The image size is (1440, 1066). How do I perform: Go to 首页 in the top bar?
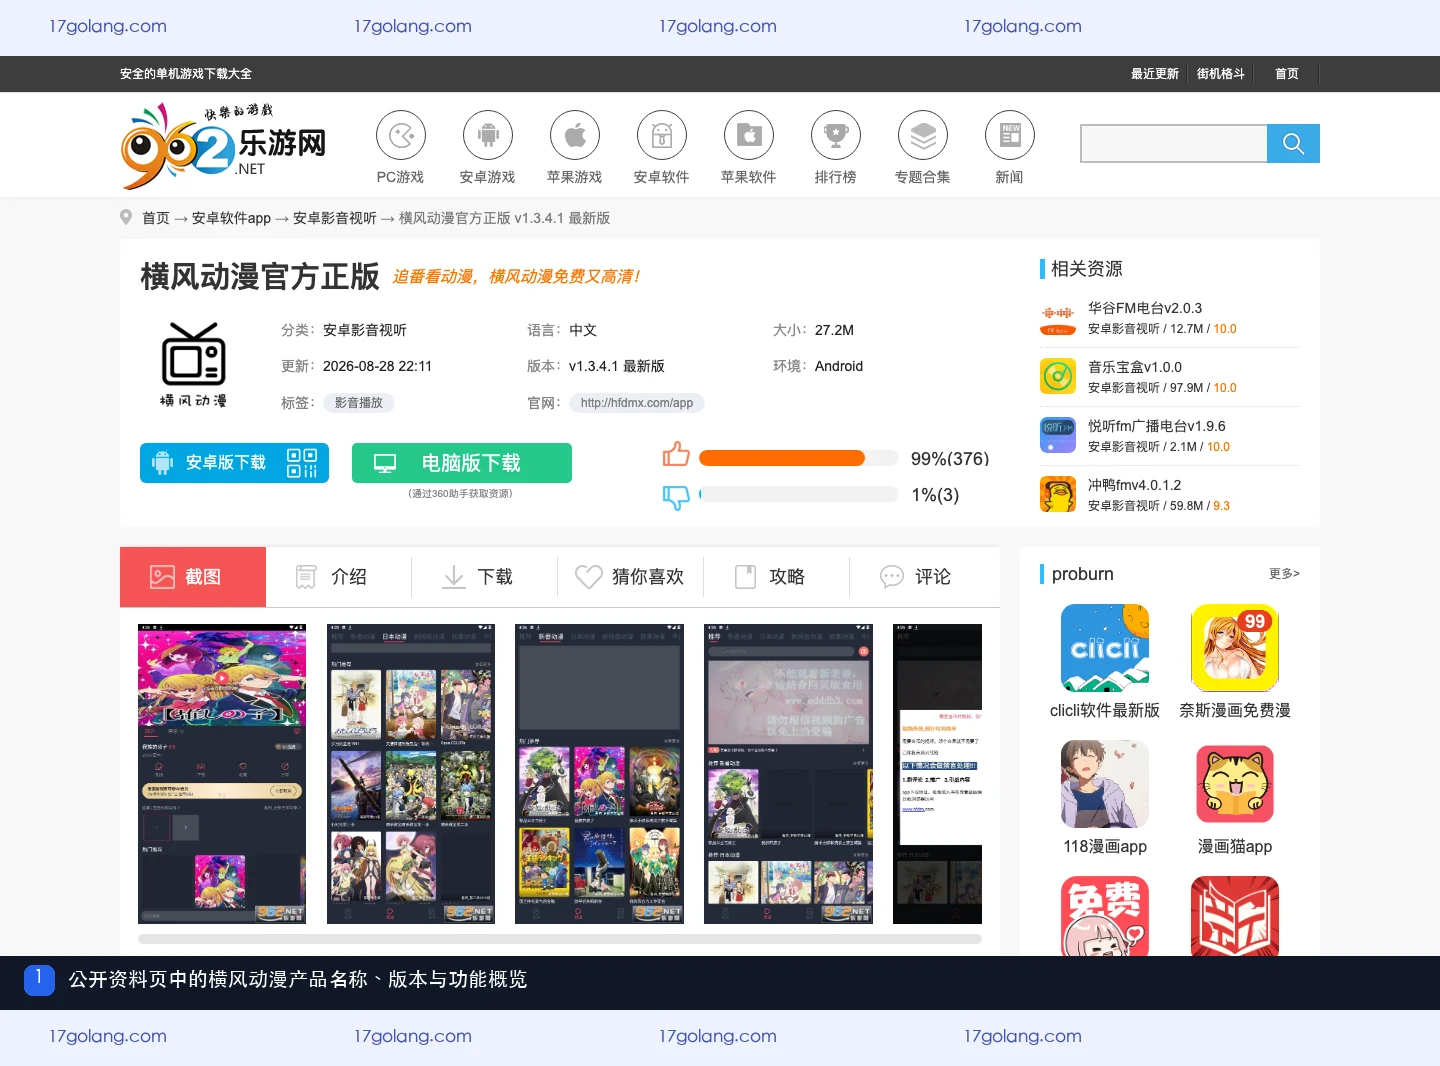click(x=1287, y=74)
